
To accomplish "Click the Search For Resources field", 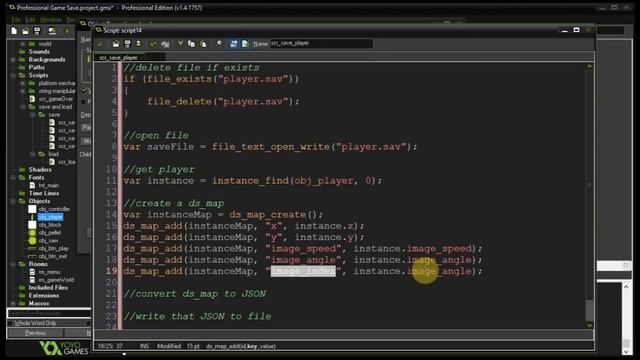I will pos(49,313).
